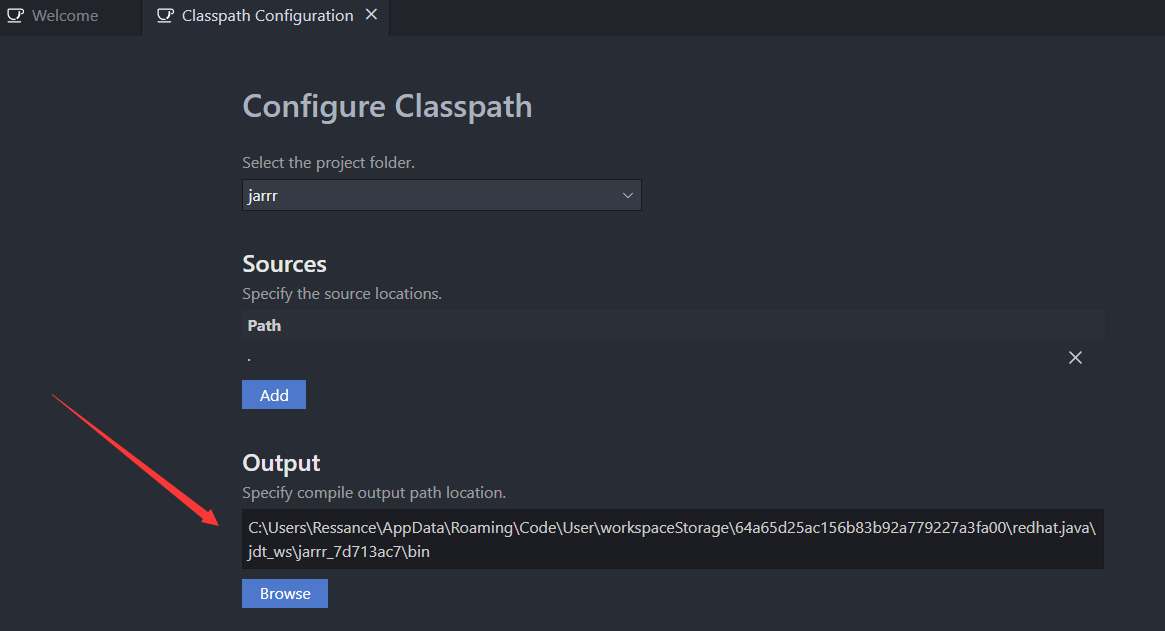
Task: Click the Output section heading
Action: (x=280, y=462)
